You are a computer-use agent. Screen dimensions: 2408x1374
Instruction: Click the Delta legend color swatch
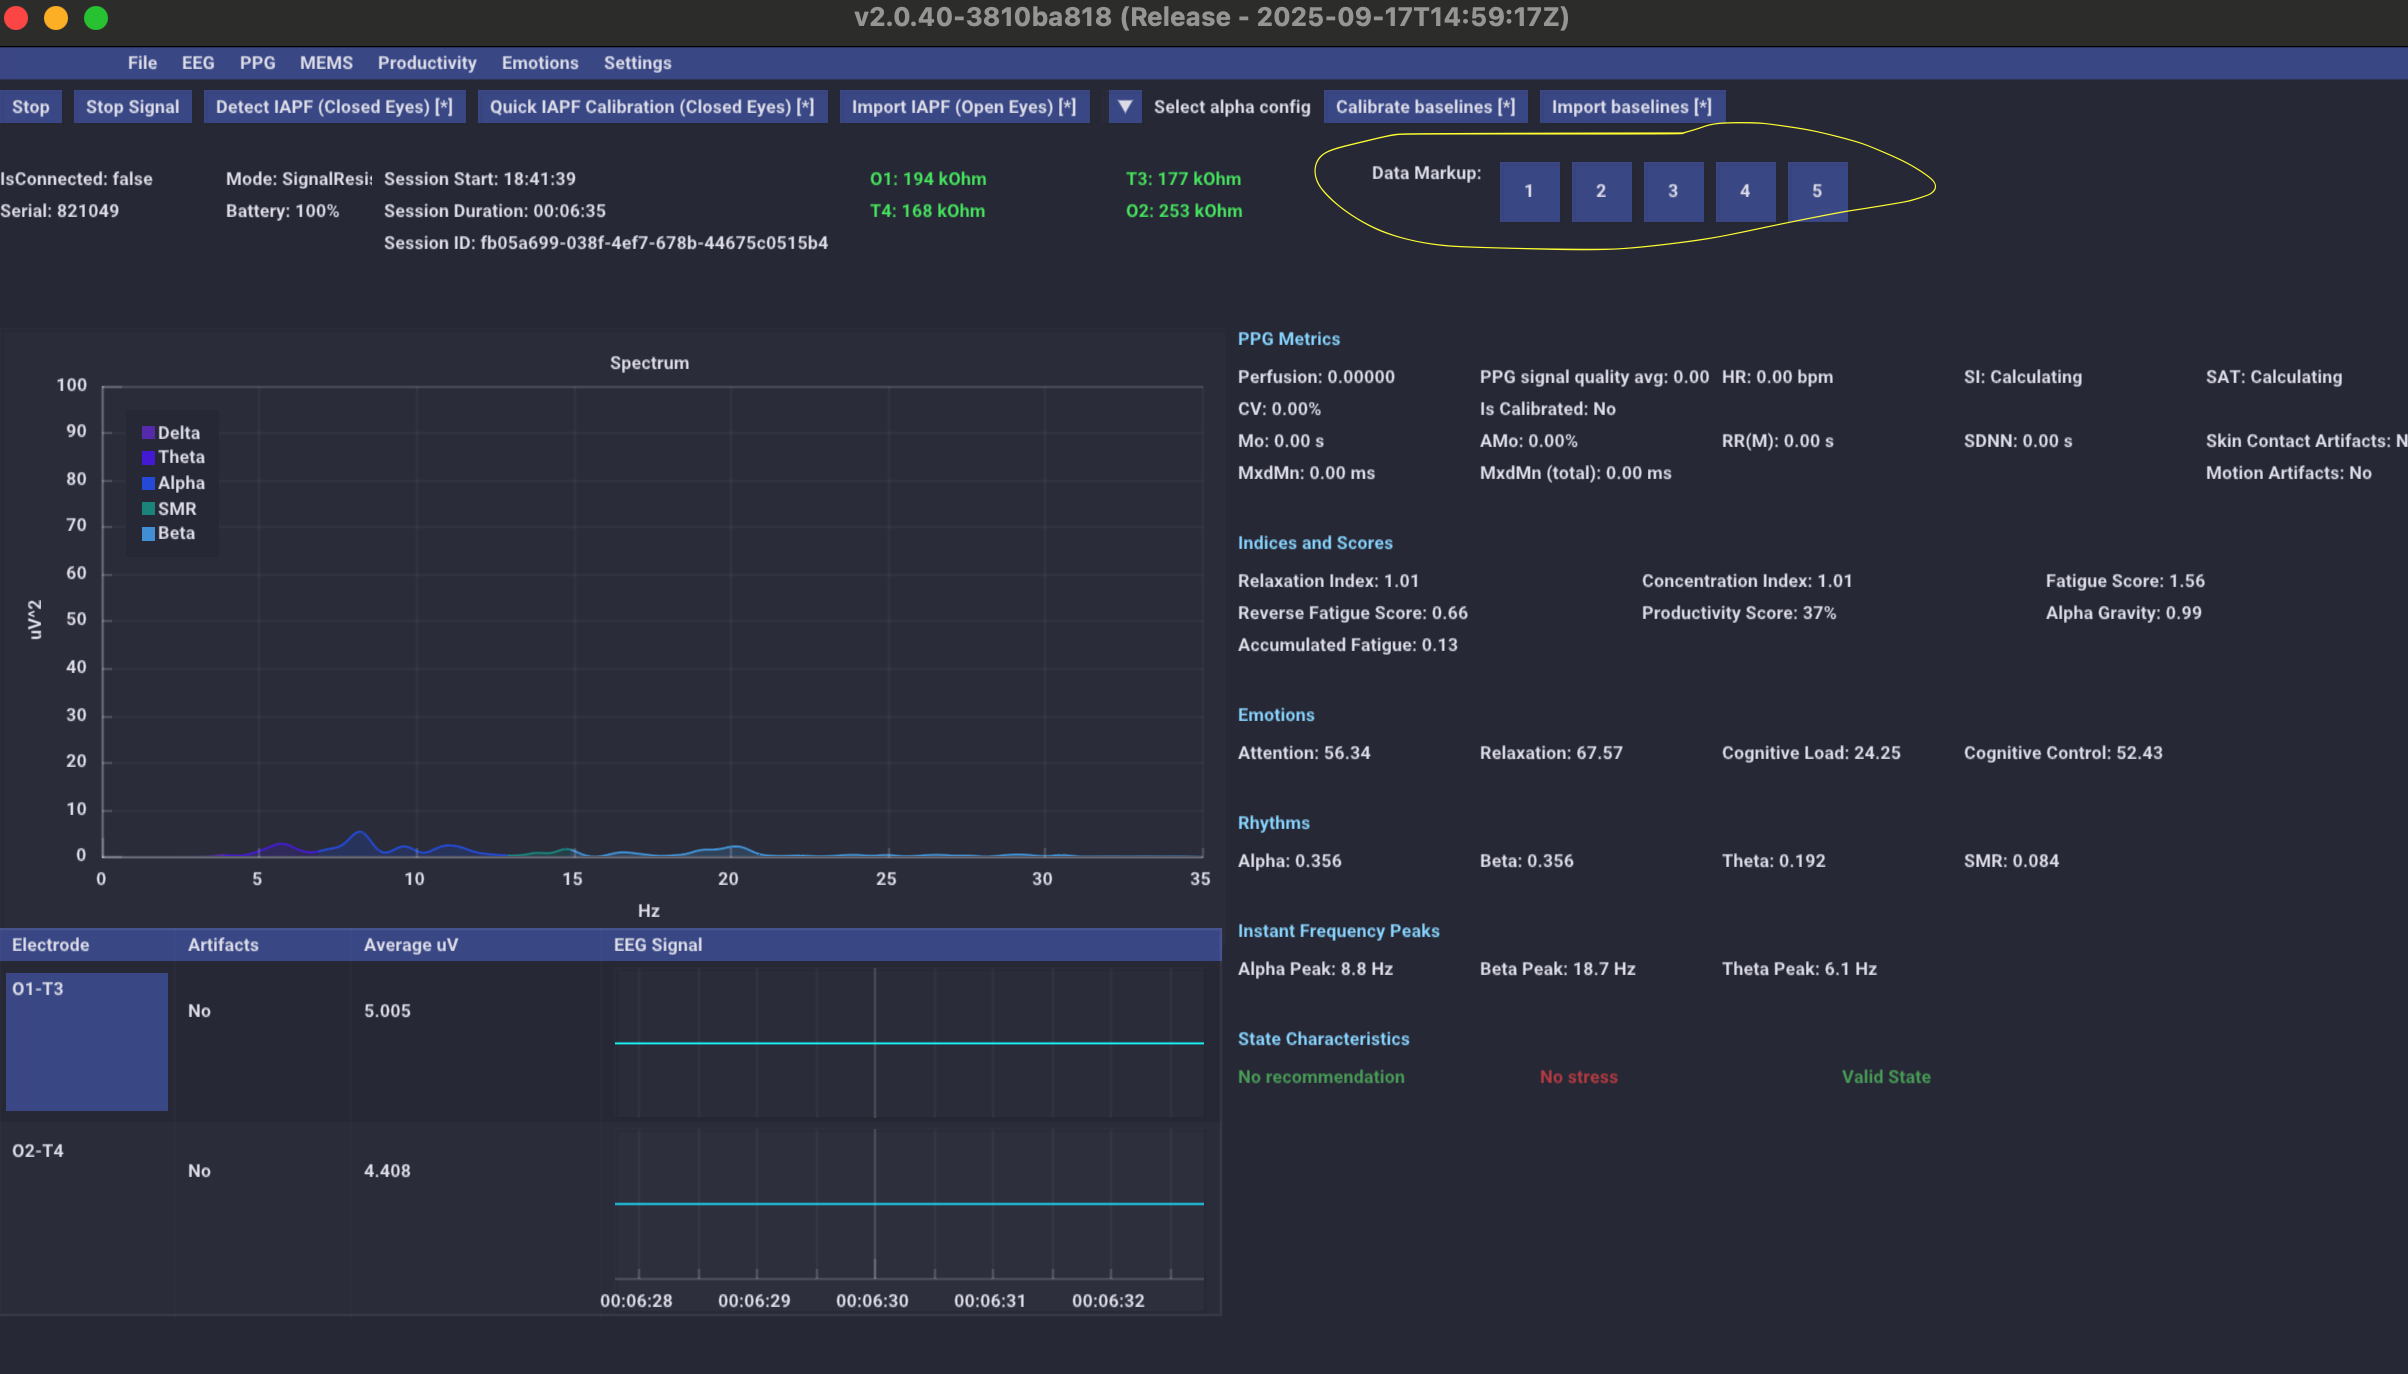pos(148,433)
